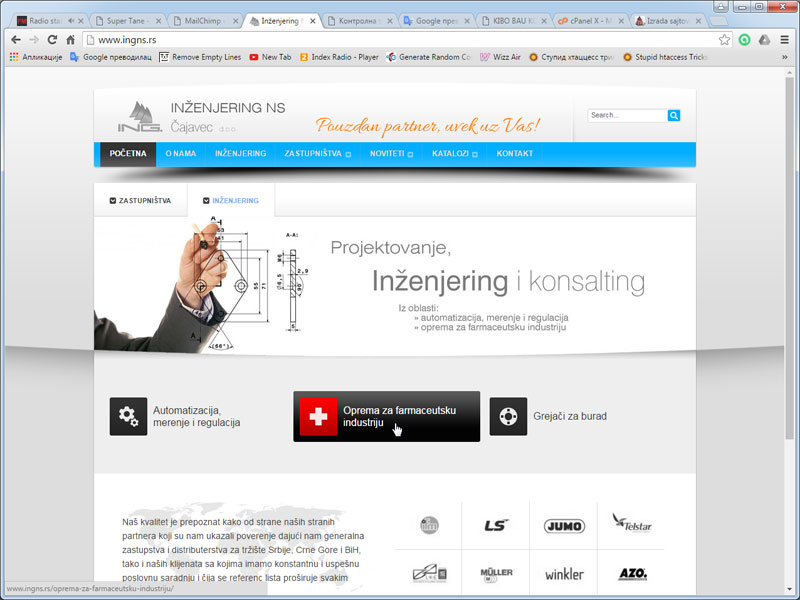Switch to the Izrada sajtova browser tab

coord(667,21)
